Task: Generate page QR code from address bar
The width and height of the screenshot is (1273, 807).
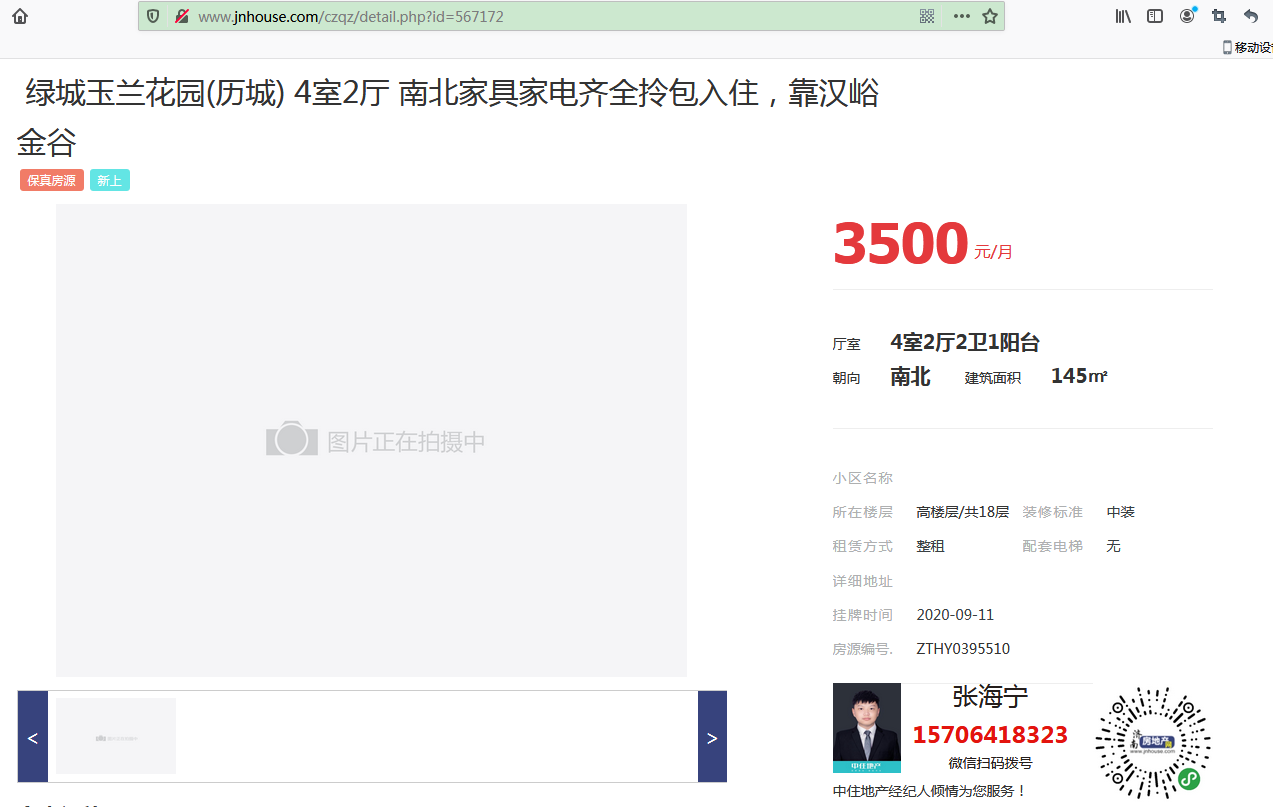Action: tap(927, 16)
